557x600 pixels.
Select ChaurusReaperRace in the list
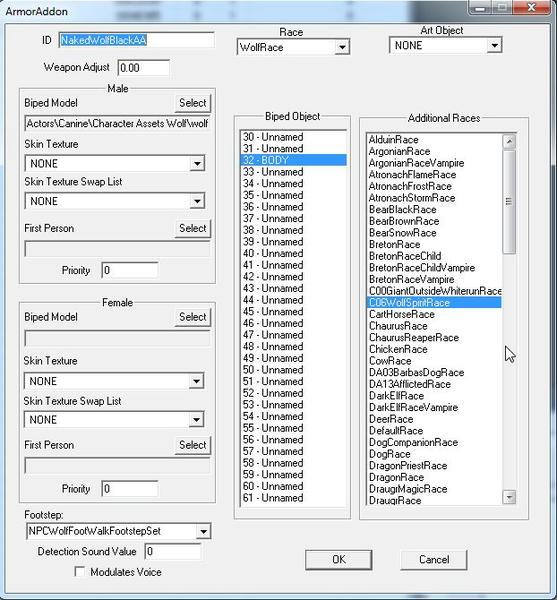coord(434,338)
